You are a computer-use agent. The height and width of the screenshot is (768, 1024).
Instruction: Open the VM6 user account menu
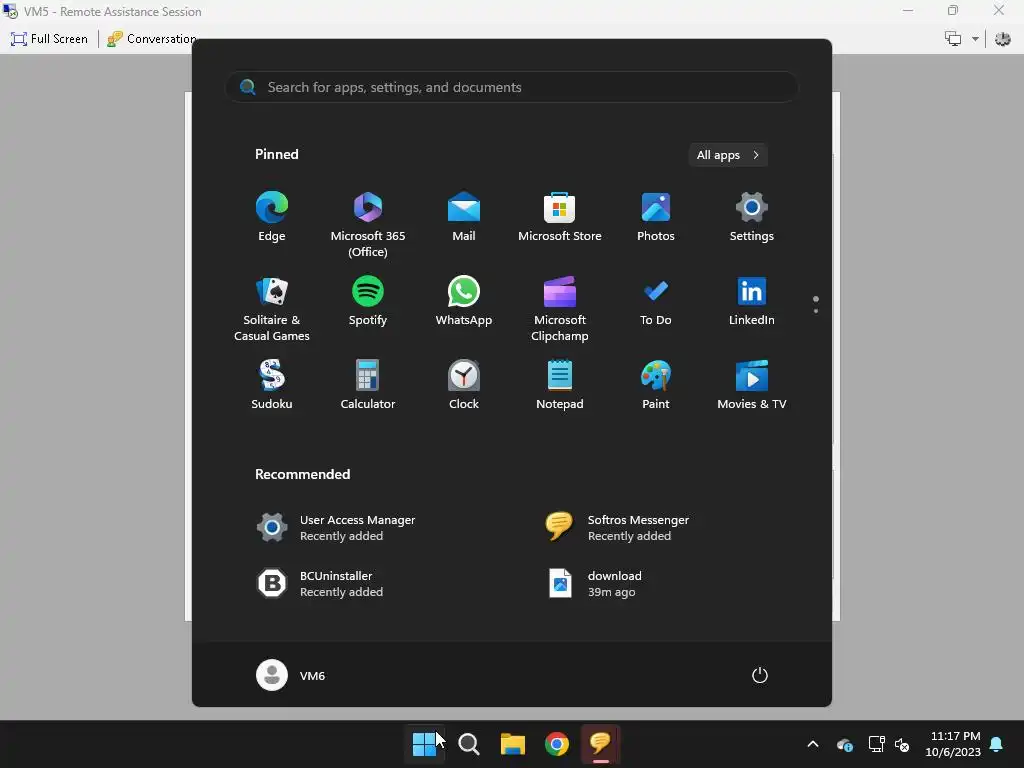[291, 675]
